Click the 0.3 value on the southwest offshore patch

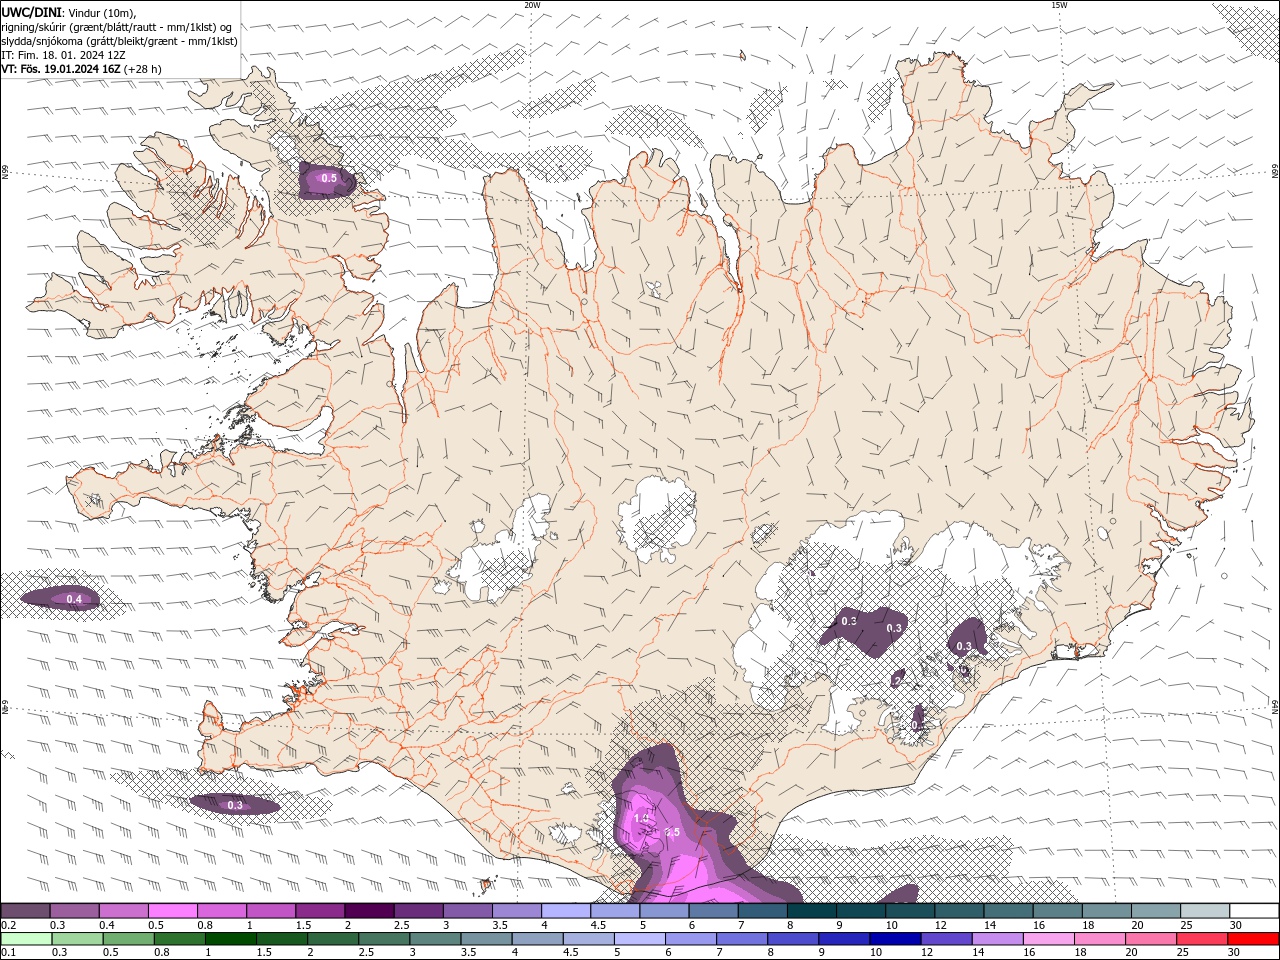(x=235, y=805)
